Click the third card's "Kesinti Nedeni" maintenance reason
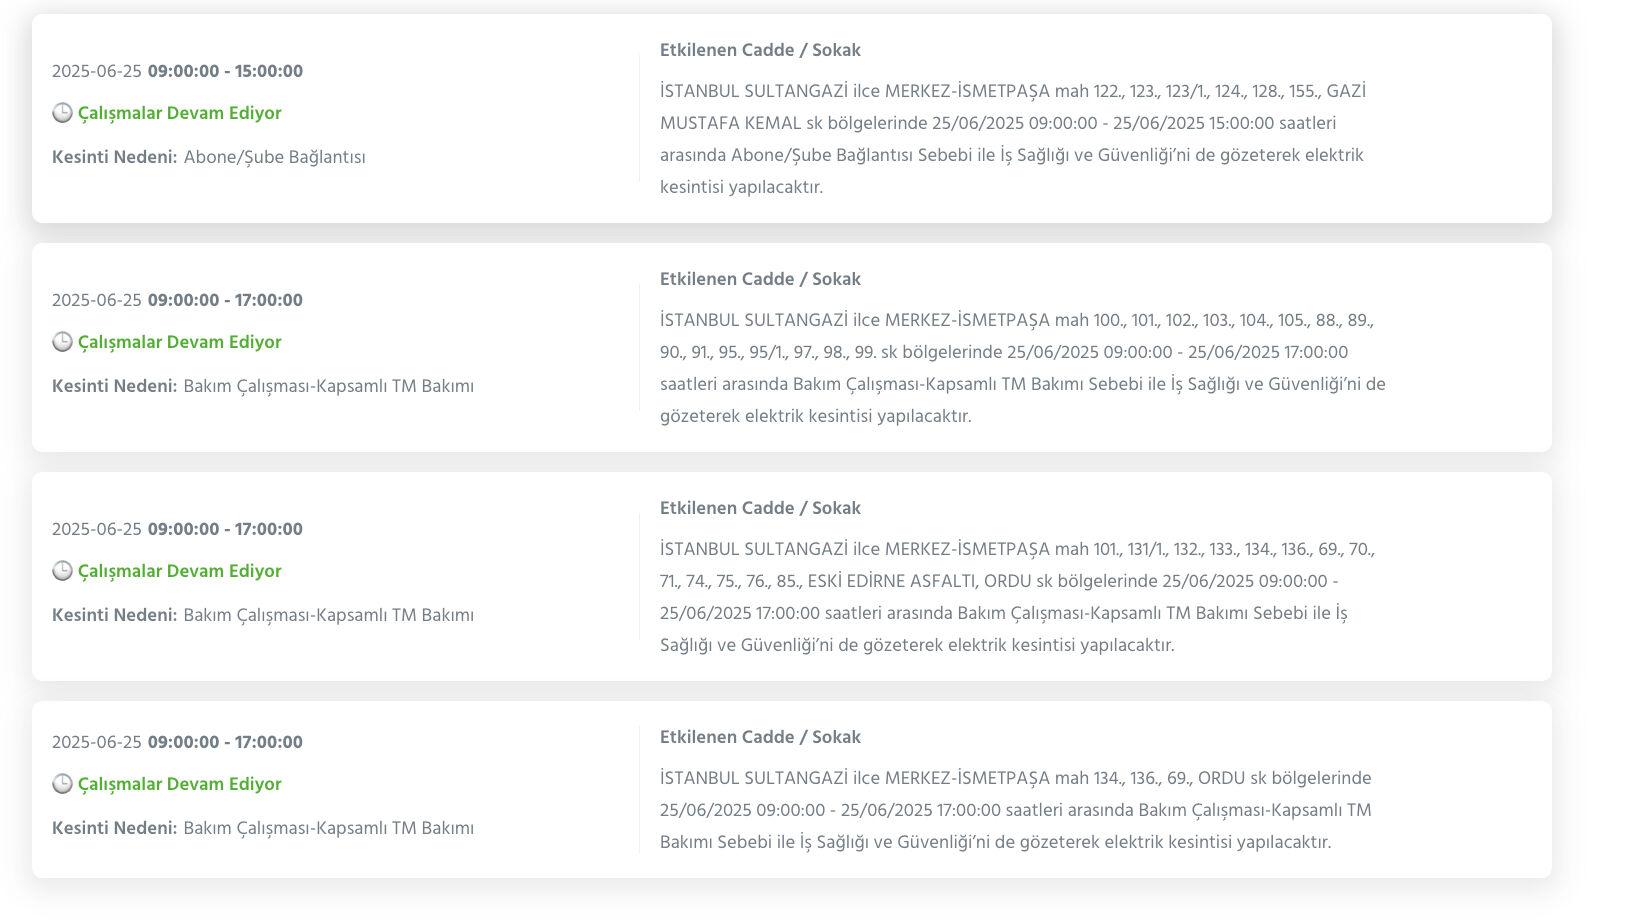The image size is (1628, 920). (x=328, y=615)
